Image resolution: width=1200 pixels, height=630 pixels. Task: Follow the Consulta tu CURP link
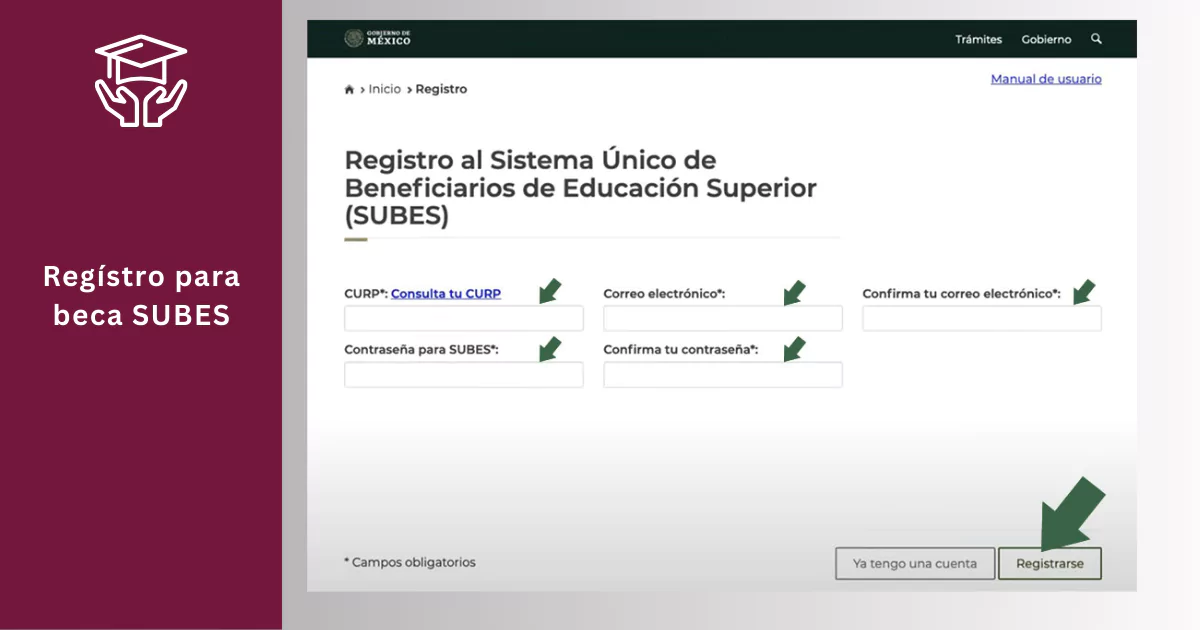point(446,294)
